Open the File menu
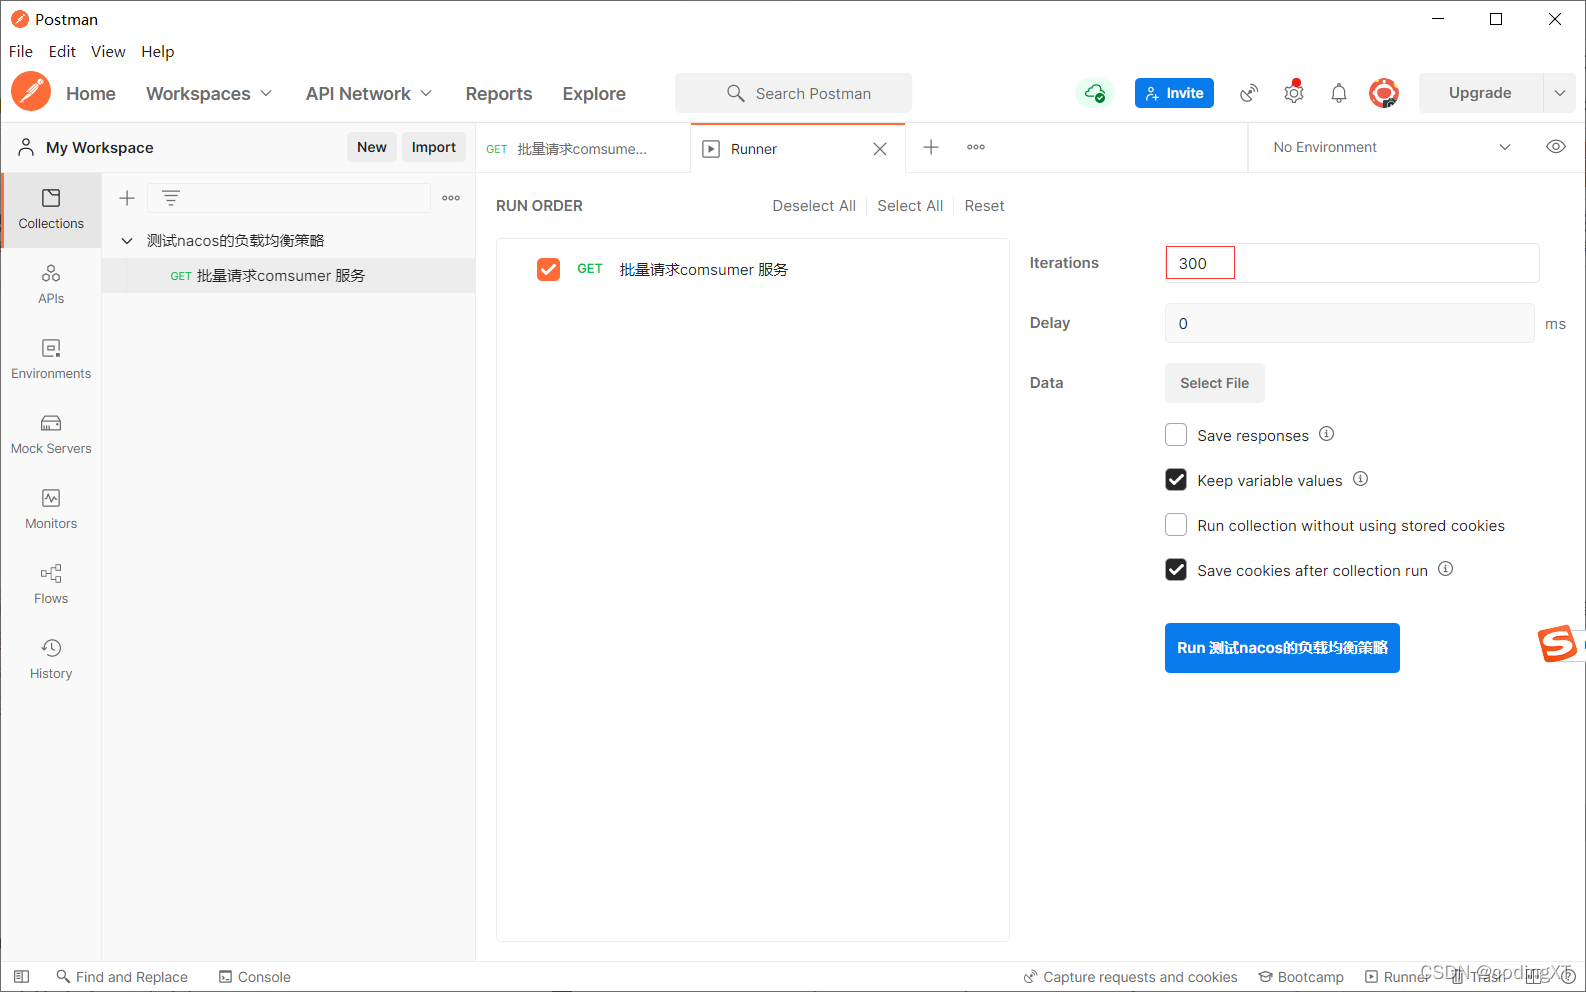 click(21, 52)
